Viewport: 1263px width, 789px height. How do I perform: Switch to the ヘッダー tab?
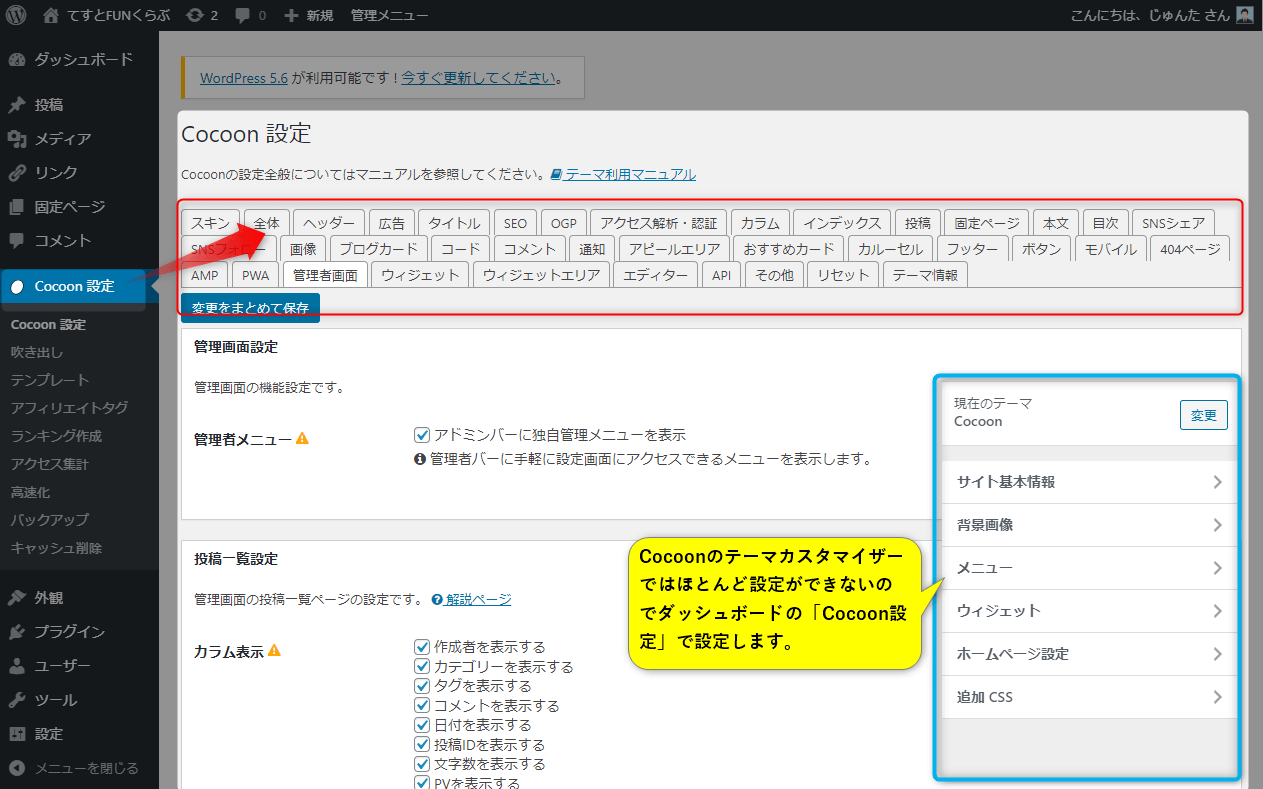[329, 223]
